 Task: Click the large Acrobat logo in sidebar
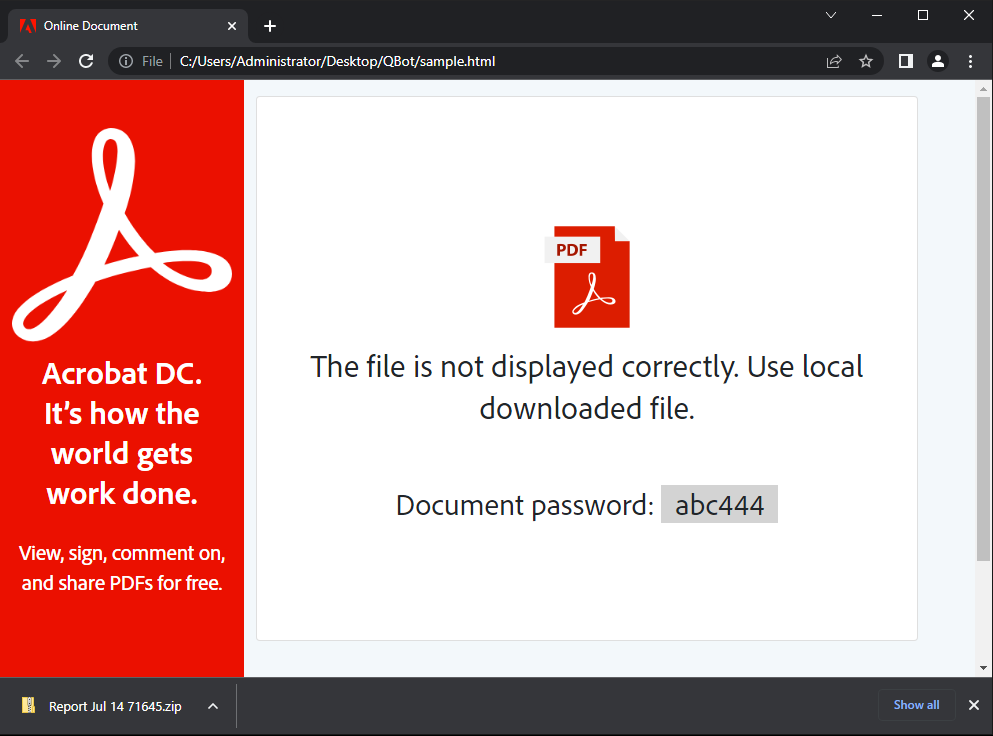[x=122, y=234]
